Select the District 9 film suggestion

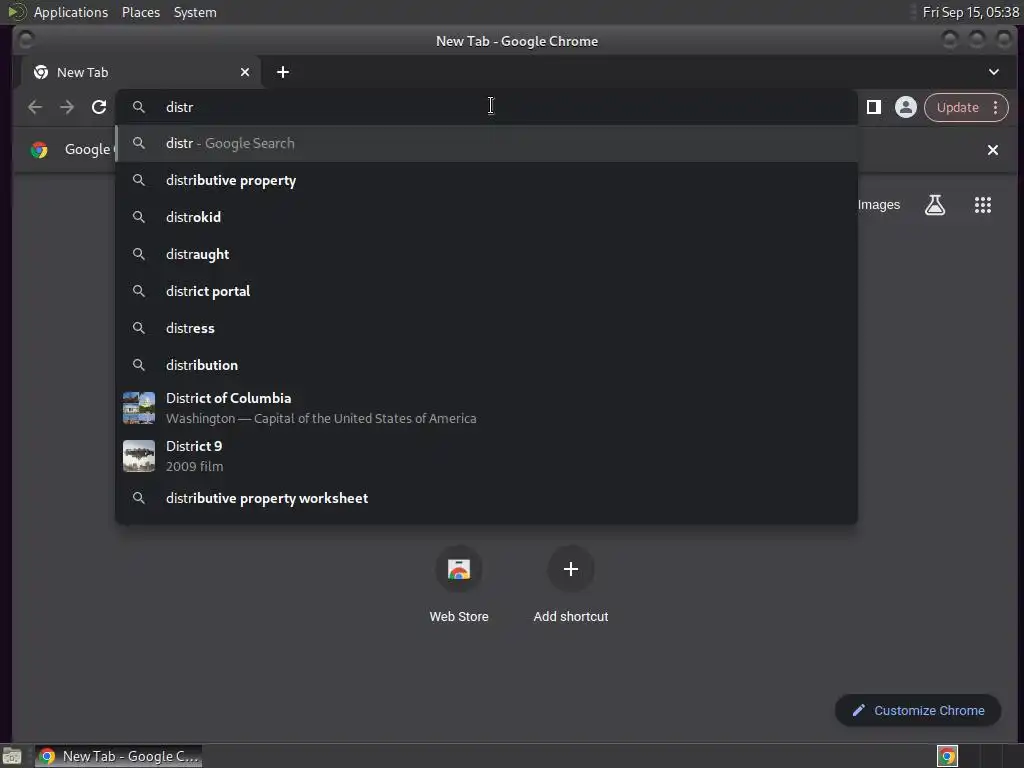coord(486,456)
